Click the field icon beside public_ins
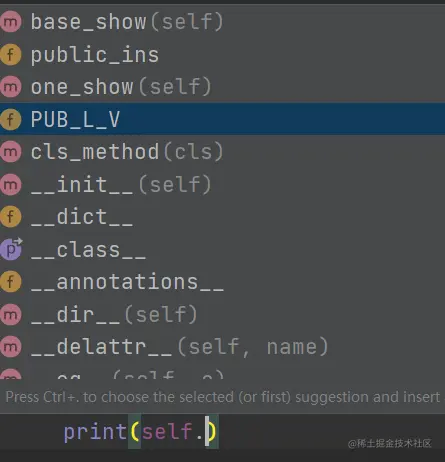 tap(11, 54)
